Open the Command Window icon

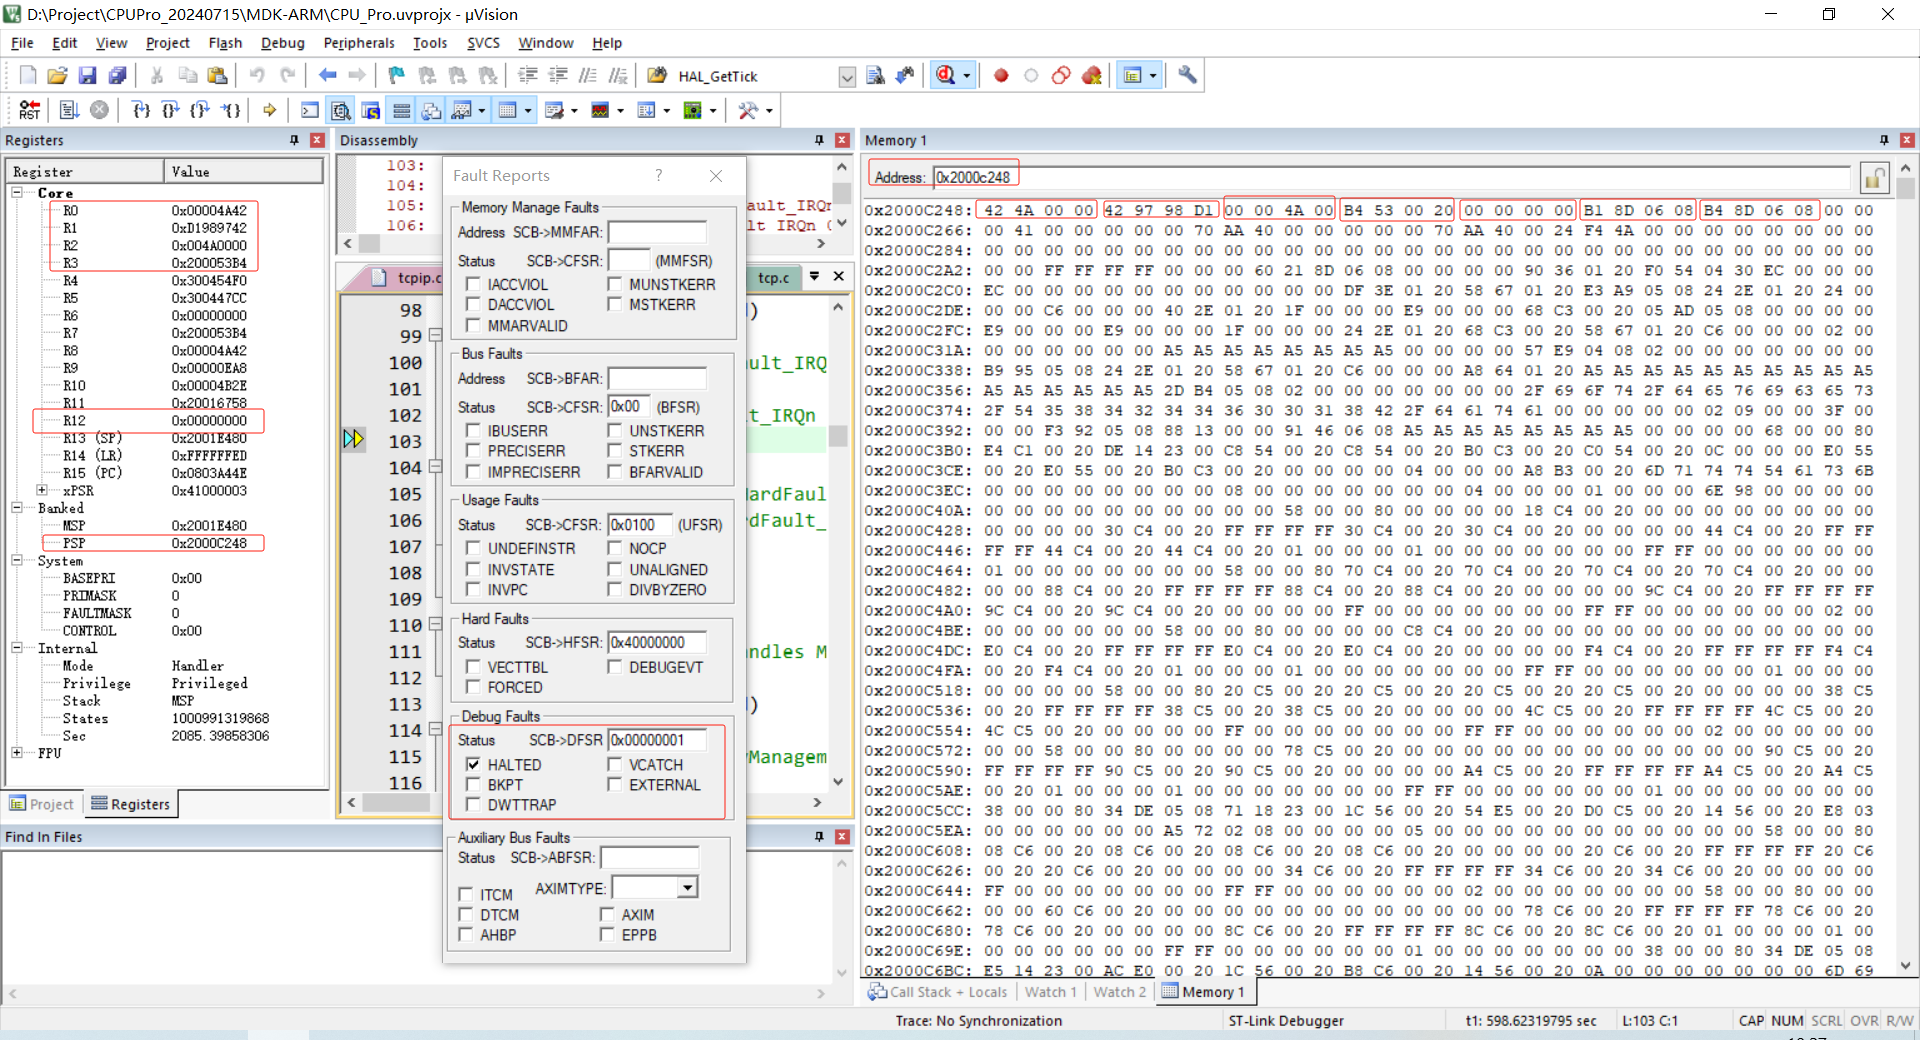click(x=310, y=110)
